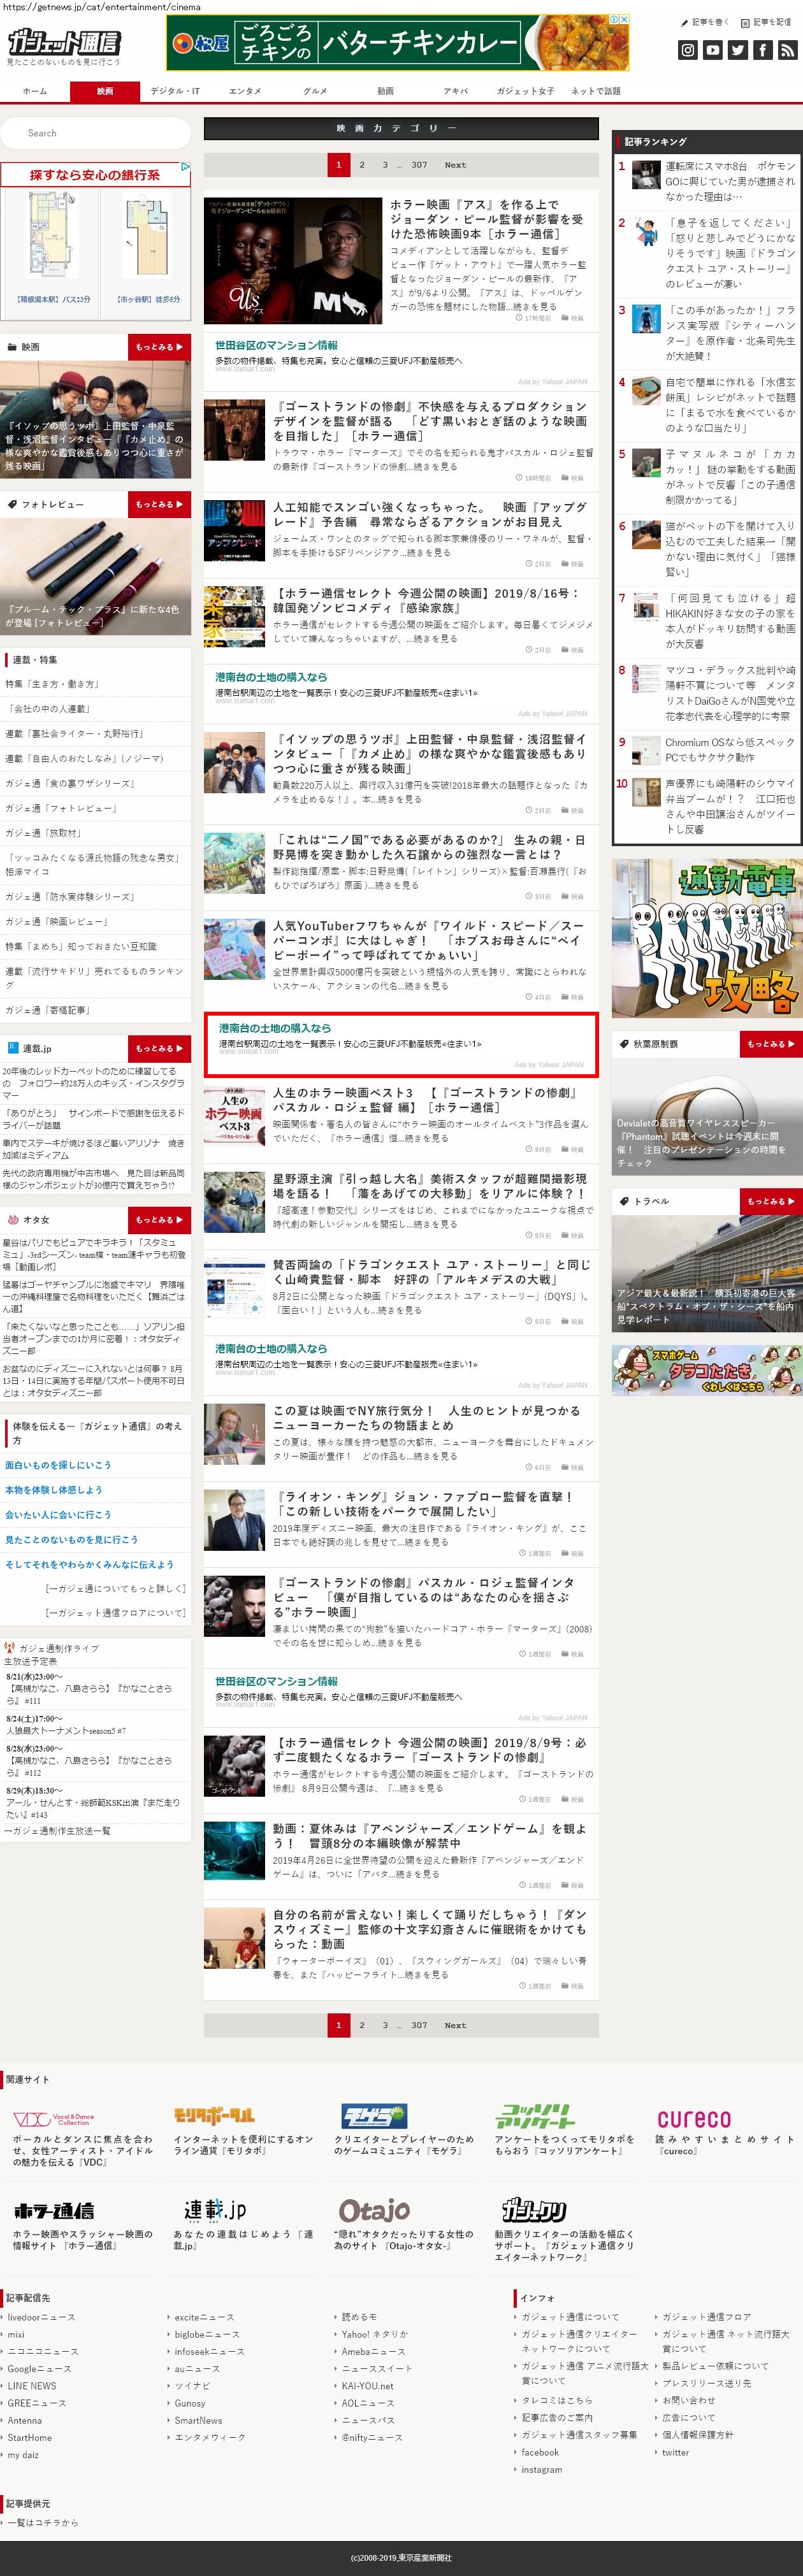Select the ネットで話題 nav tab
Image resolution: width=803 pixels, height=2576 pixels.
(595, 91)
